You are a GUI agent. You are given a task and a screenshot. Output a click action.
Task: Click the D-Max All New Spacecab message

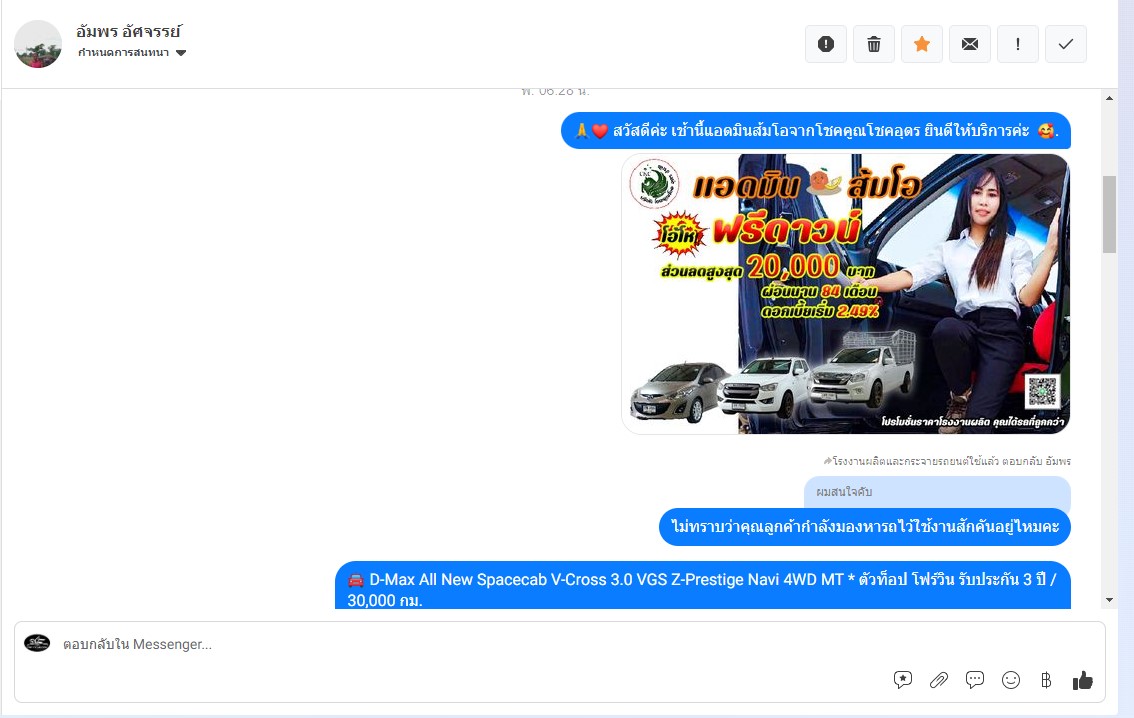click(x=703, y=586)
